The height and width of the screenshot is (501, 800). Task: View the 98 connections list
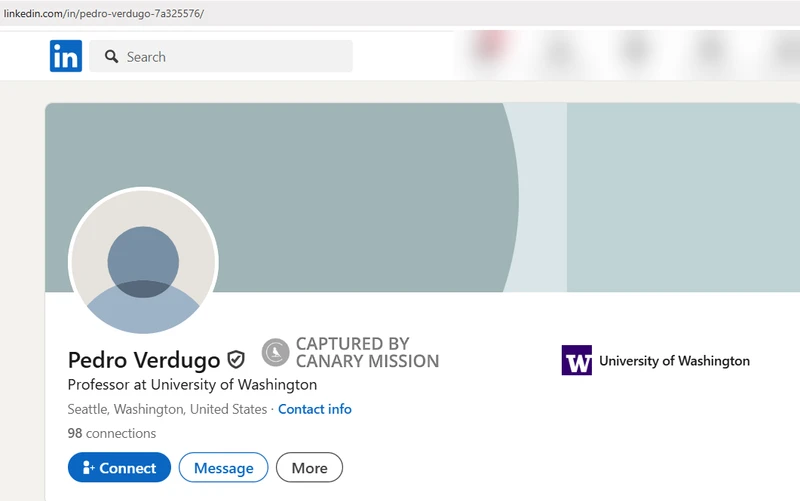tap(112, 433)
